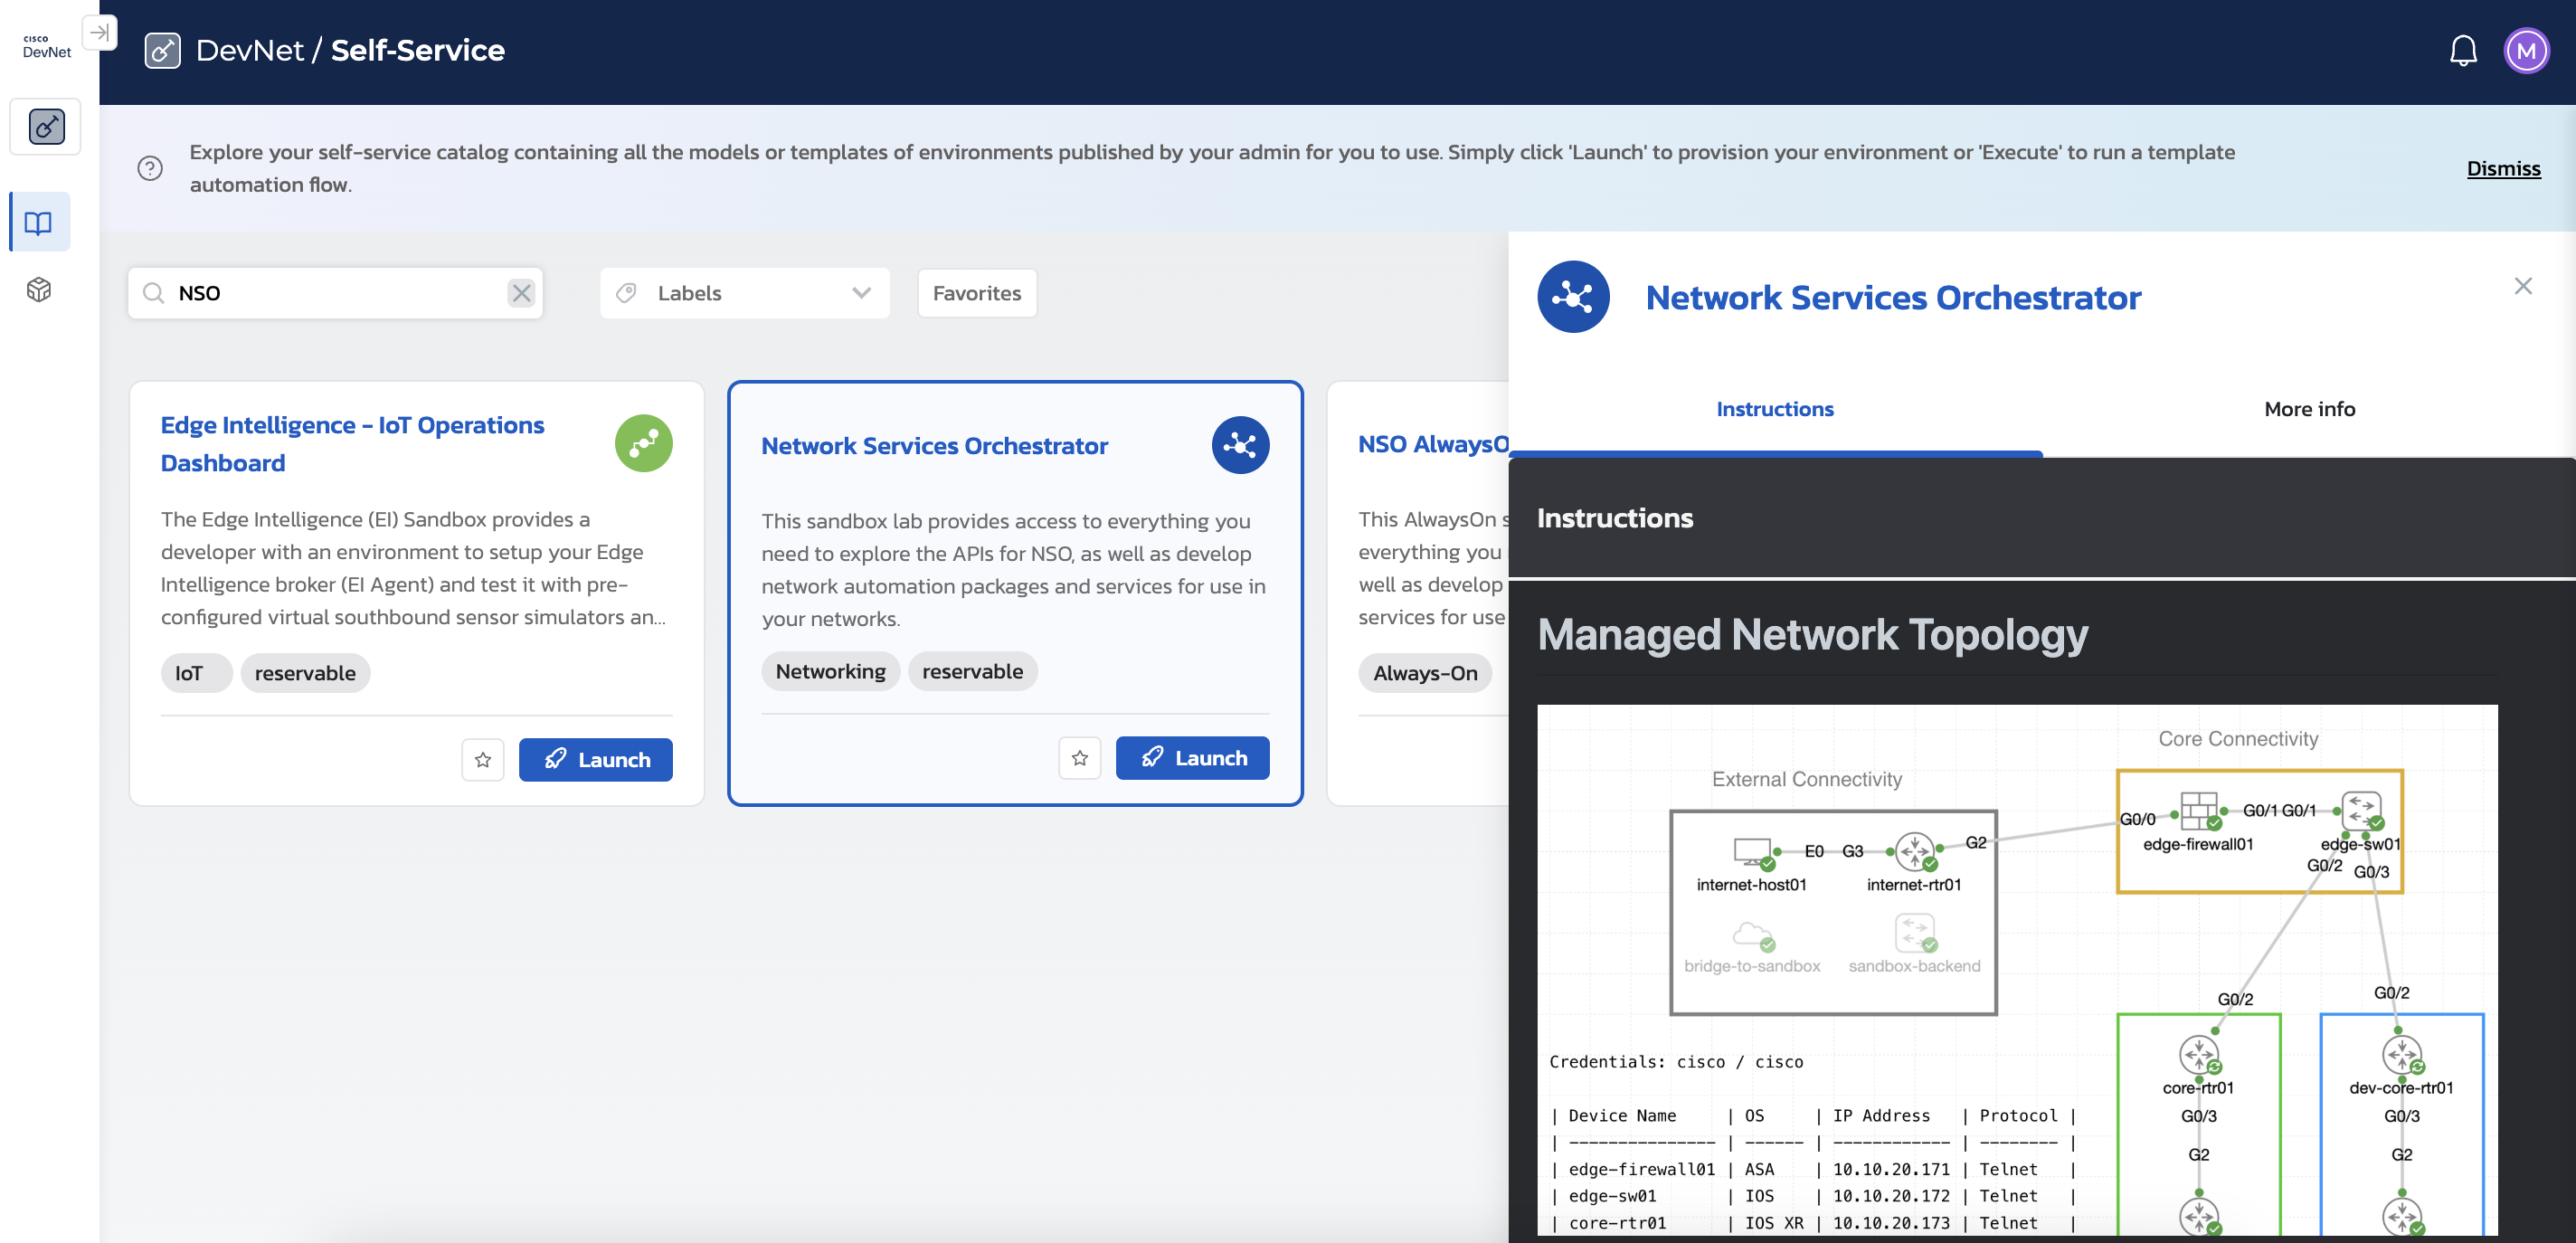Dismiss the info banner
Screen dimensions: 2576x1243
click(x=2502, y=168)
